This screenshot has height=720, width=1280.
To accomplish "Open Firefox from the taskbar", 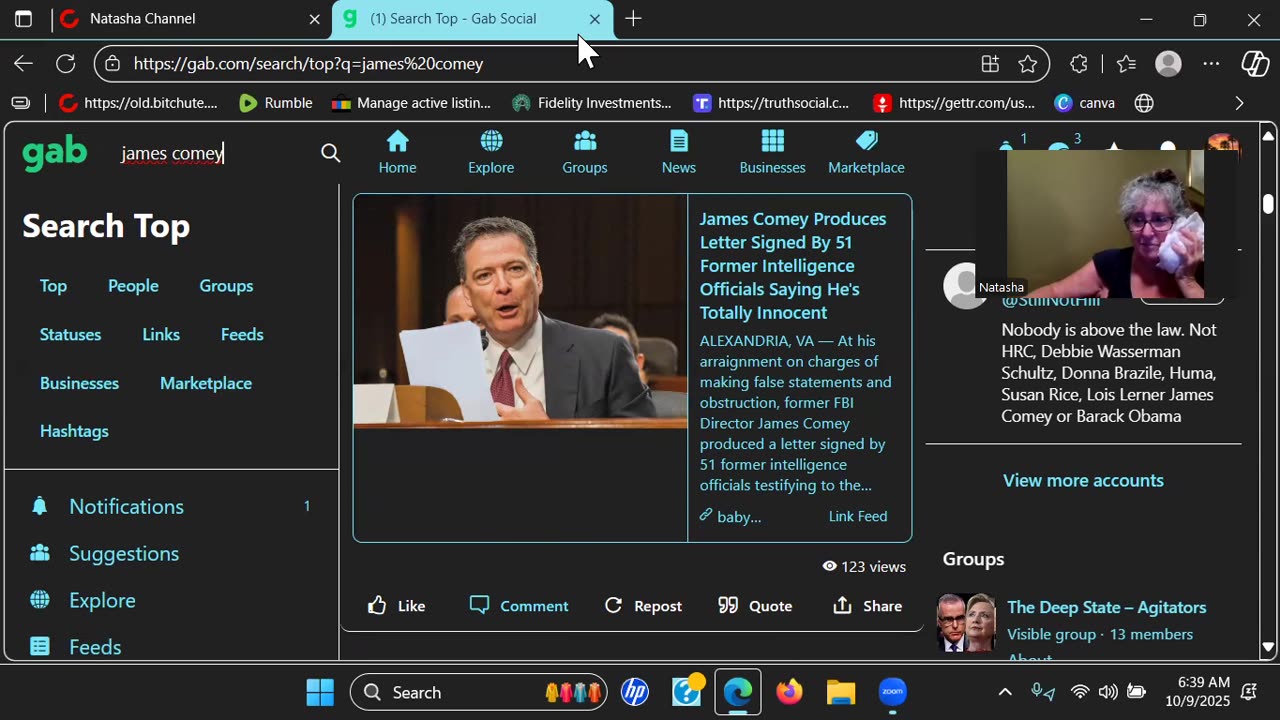I will (790, 692).
